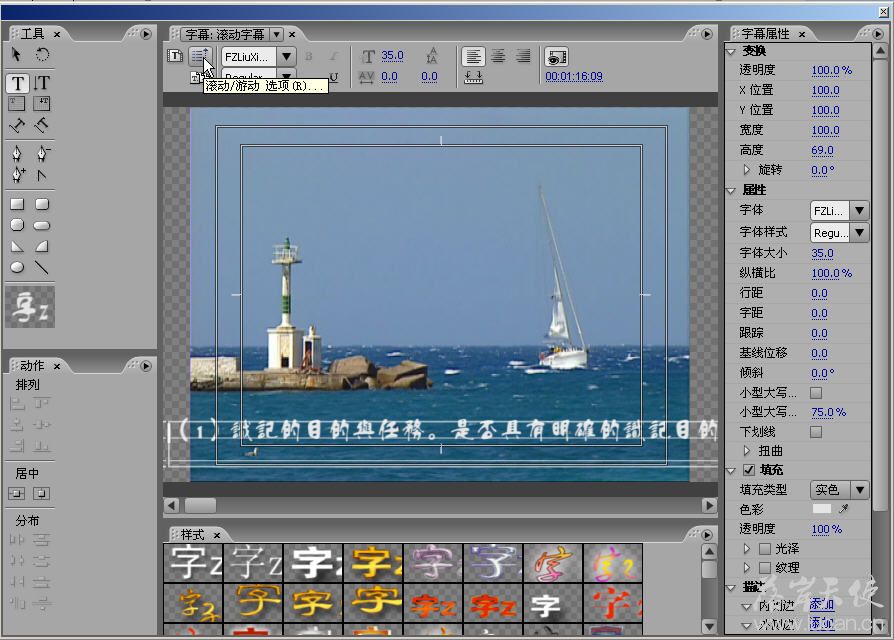Select the Vertical Area Type tool
This screenshot has width=894, height=640.
[42, 103]
